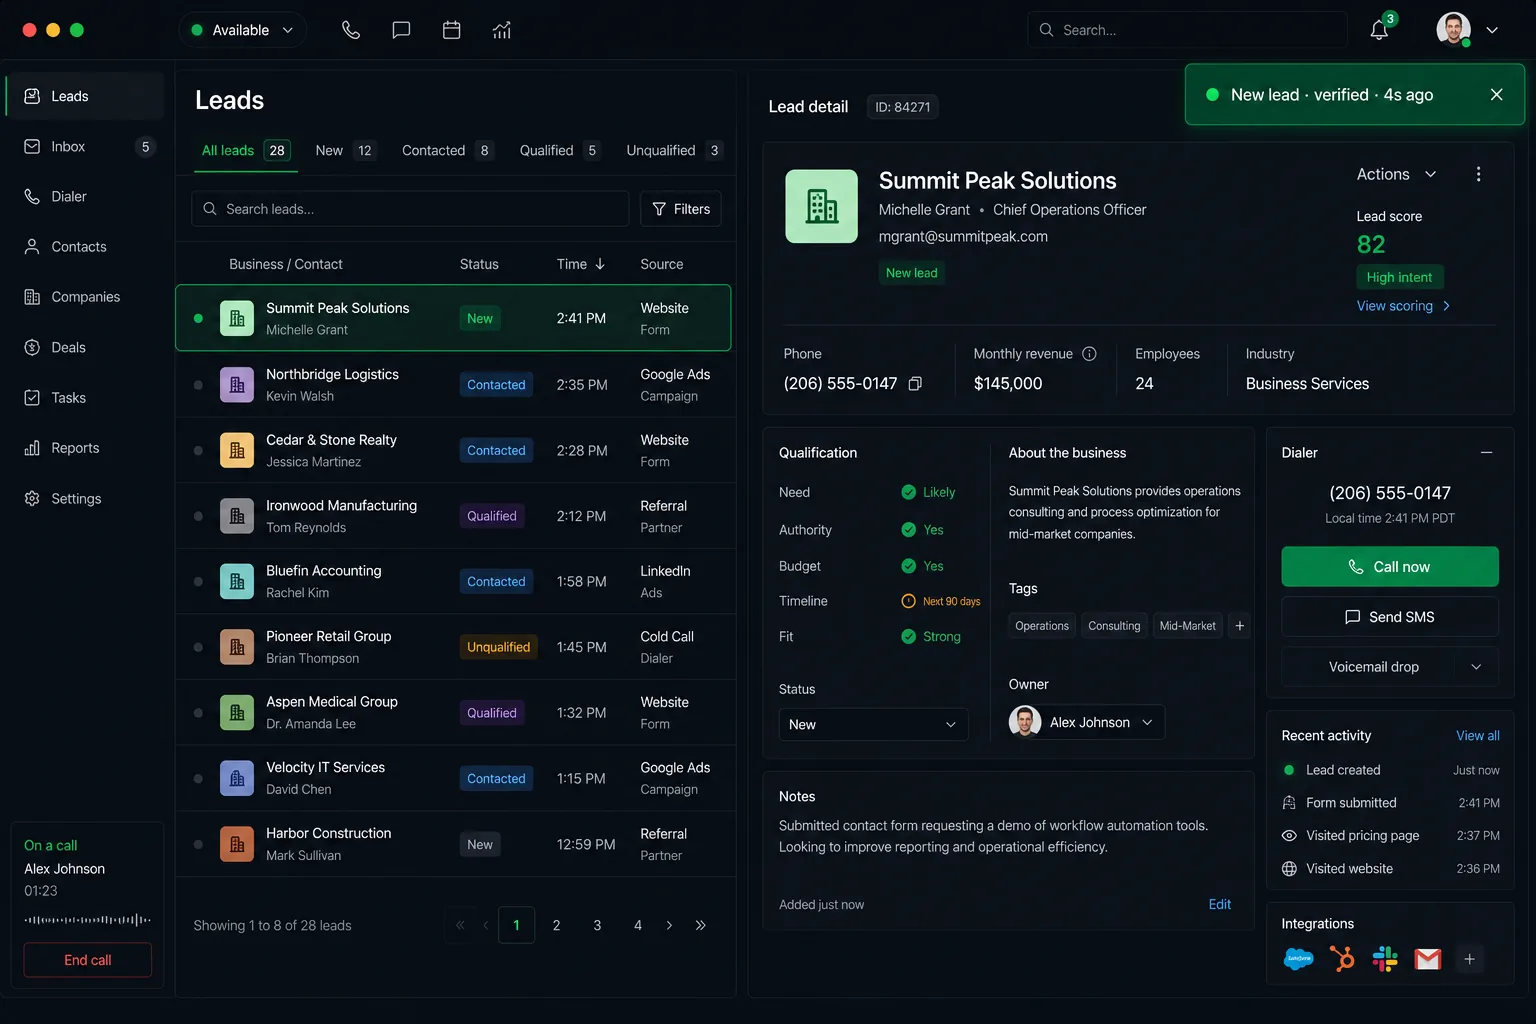Select the Pioneer Retail Group row dot
Viewport: 1536px width, 1024px height.
point(198,647)
